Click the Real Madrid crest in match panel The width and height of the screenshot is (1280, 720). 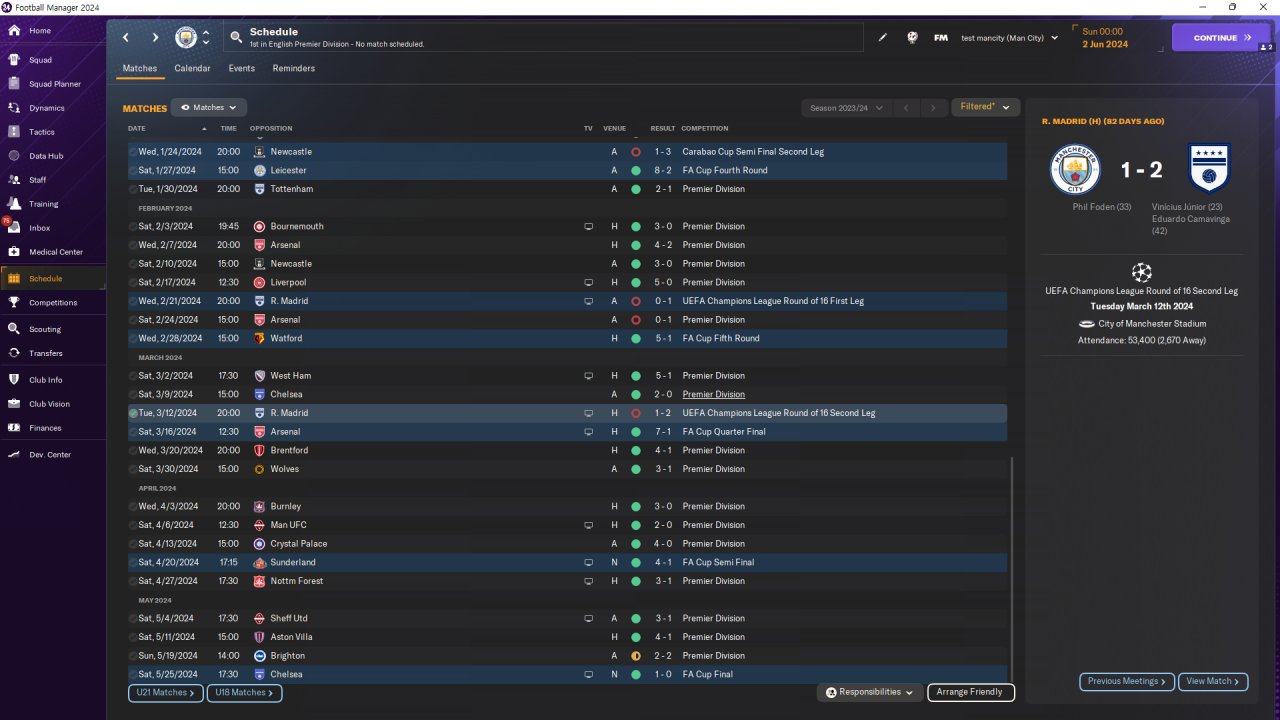1209,169
